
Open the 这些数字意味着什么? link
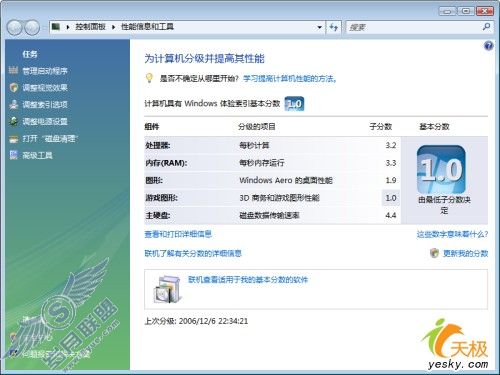[452, 234]
